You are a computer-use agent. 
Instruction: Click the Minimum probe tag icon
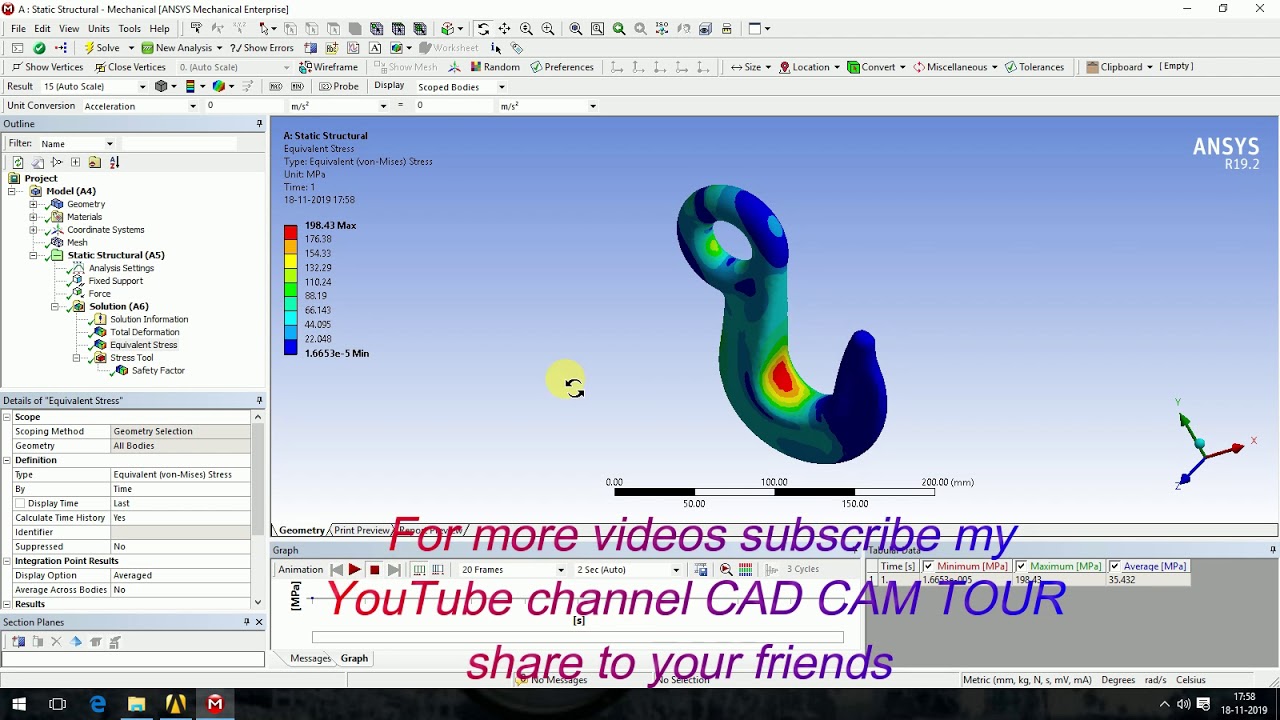coord(297,87)
